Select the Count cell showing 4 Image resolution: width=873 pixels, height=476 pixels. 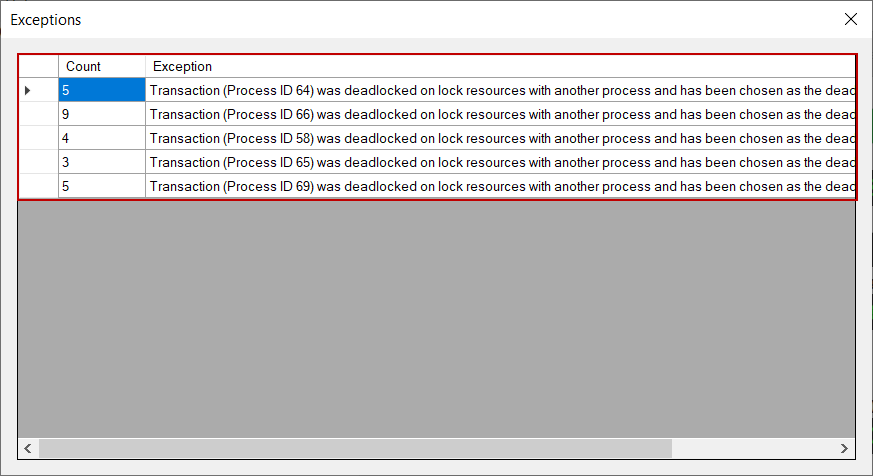click(x=101, y=138)
